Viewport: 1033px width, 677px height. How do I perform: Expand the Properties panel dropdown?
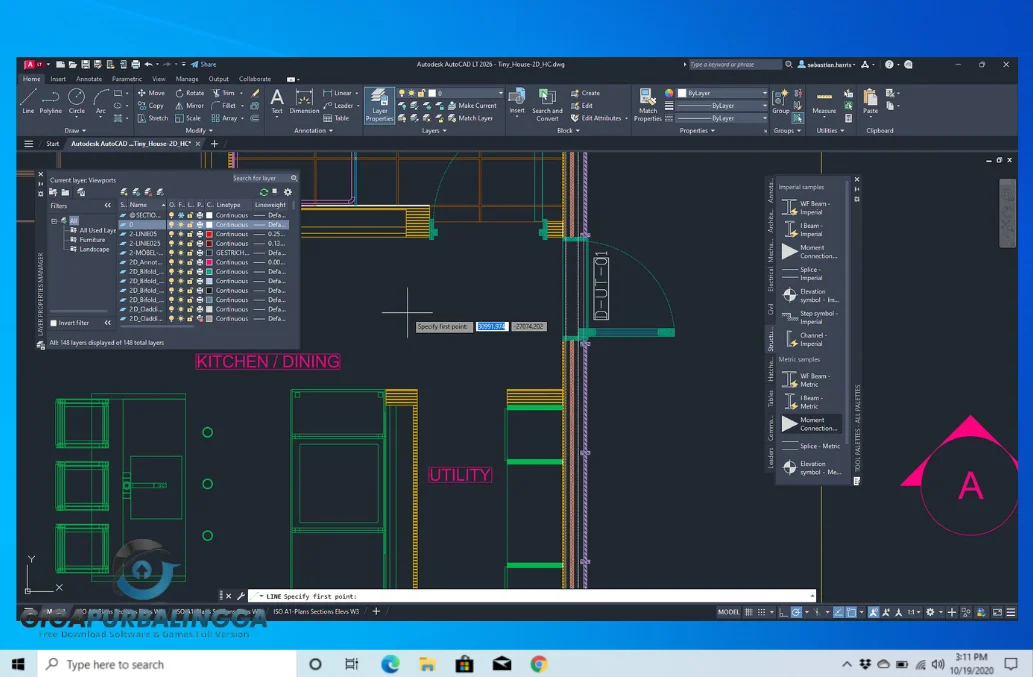coord(697,131)
